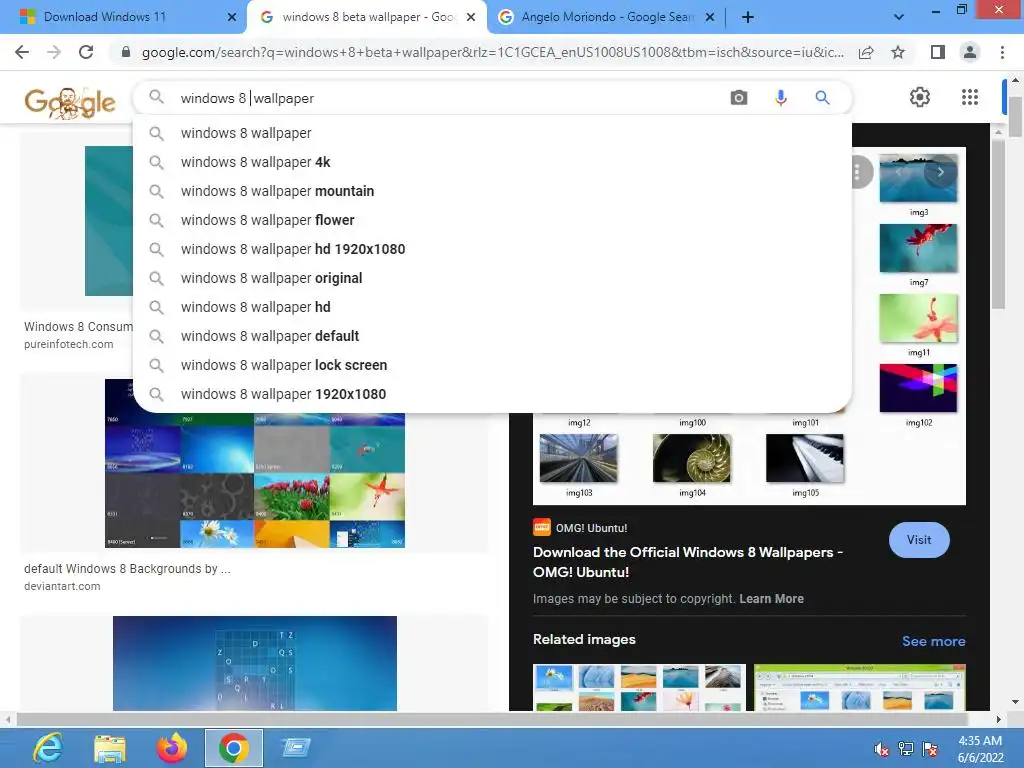This screenshot has width=1024, height=768.
Task: Open the Google apps grid
Action: [970, 97]
